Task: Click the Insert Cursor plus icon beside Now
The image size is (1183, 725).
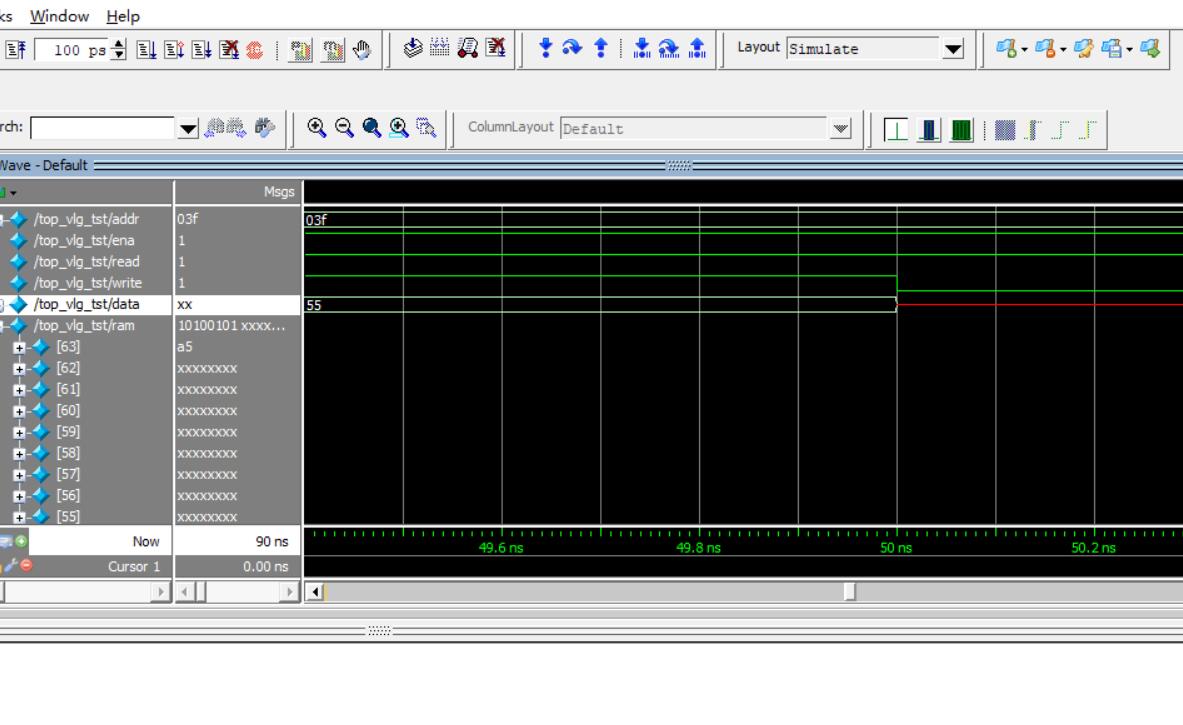Action: (x=21, y=541)
